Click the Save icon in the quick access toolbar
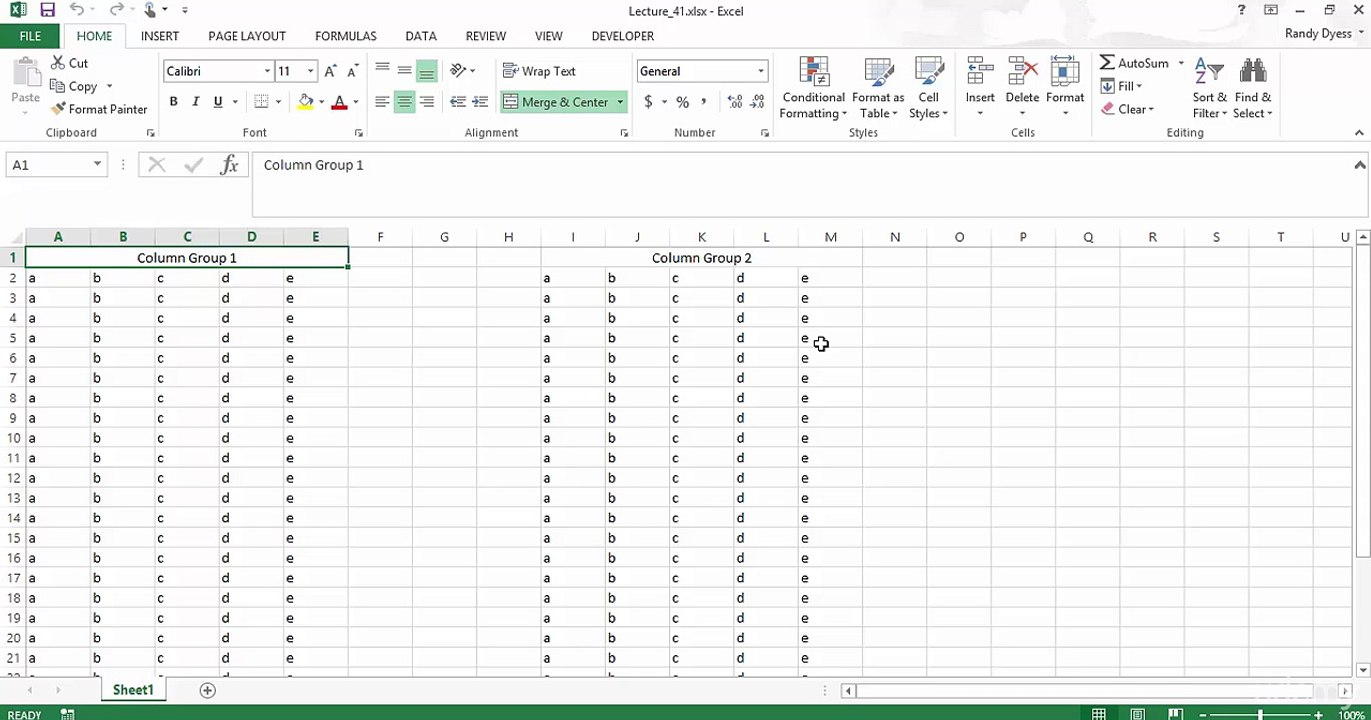Viewport: 1371px width, 720px height. tap(47, 10)
